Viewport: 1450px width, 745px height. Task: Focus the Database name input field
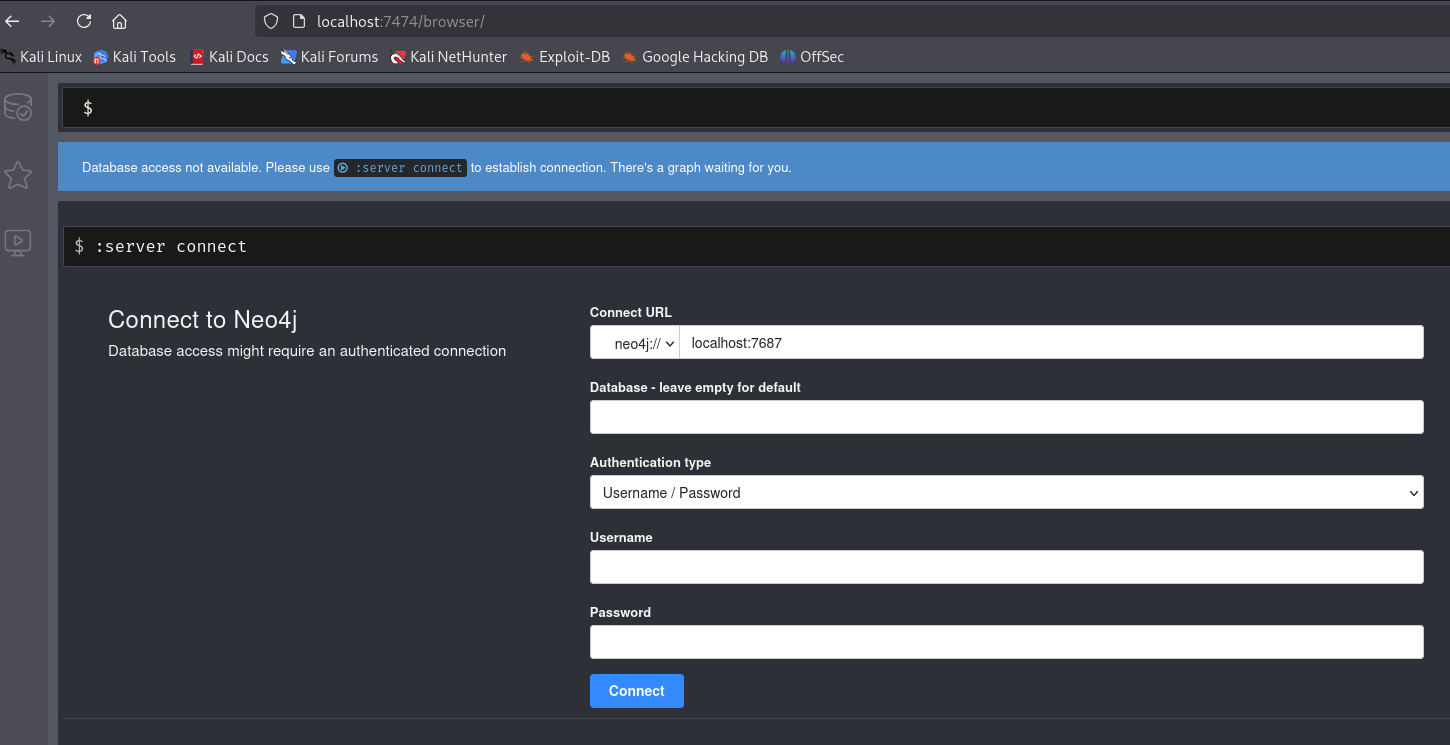(1006, 417)
